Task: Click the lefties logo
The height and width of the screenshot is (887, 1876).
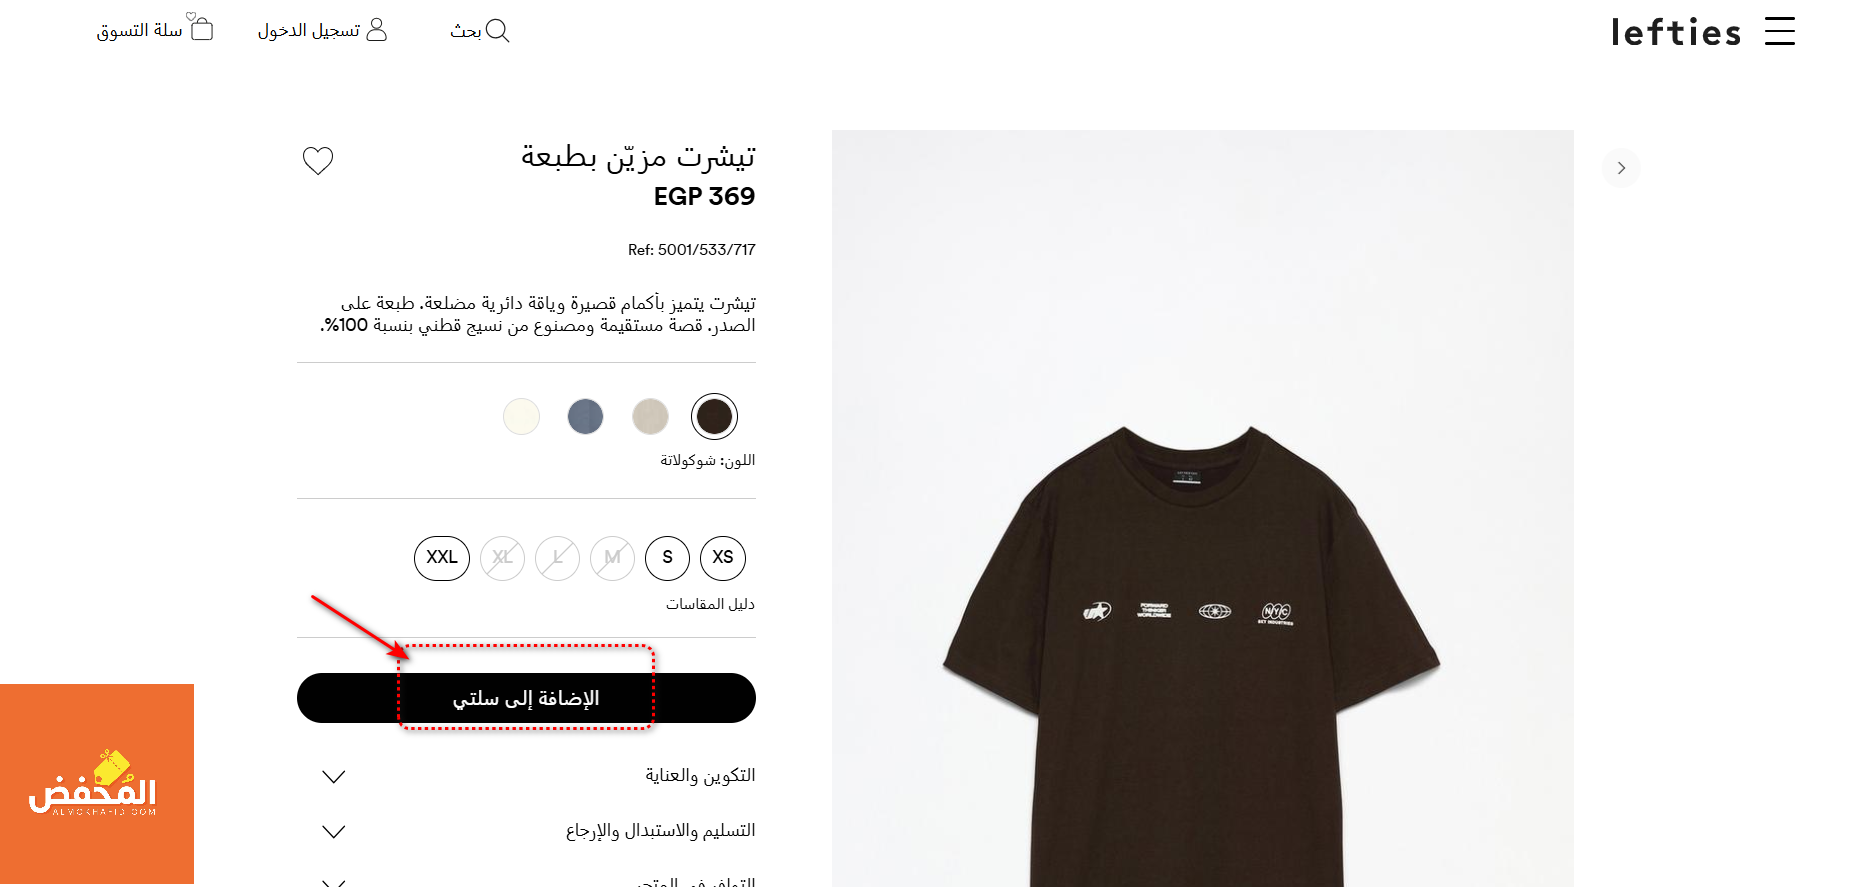Action: pos(1676,32)
